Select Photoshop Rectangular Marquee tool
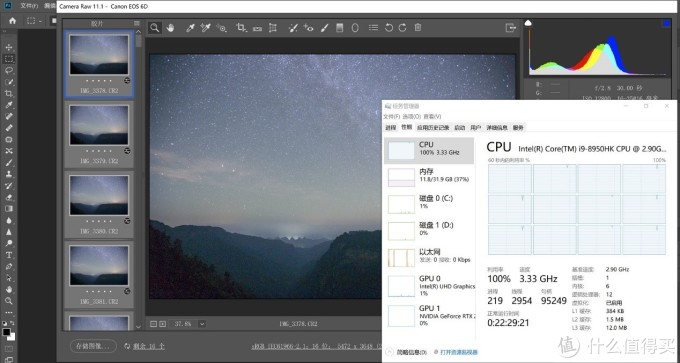Screen dimensions: 680x363 point(9,59)
